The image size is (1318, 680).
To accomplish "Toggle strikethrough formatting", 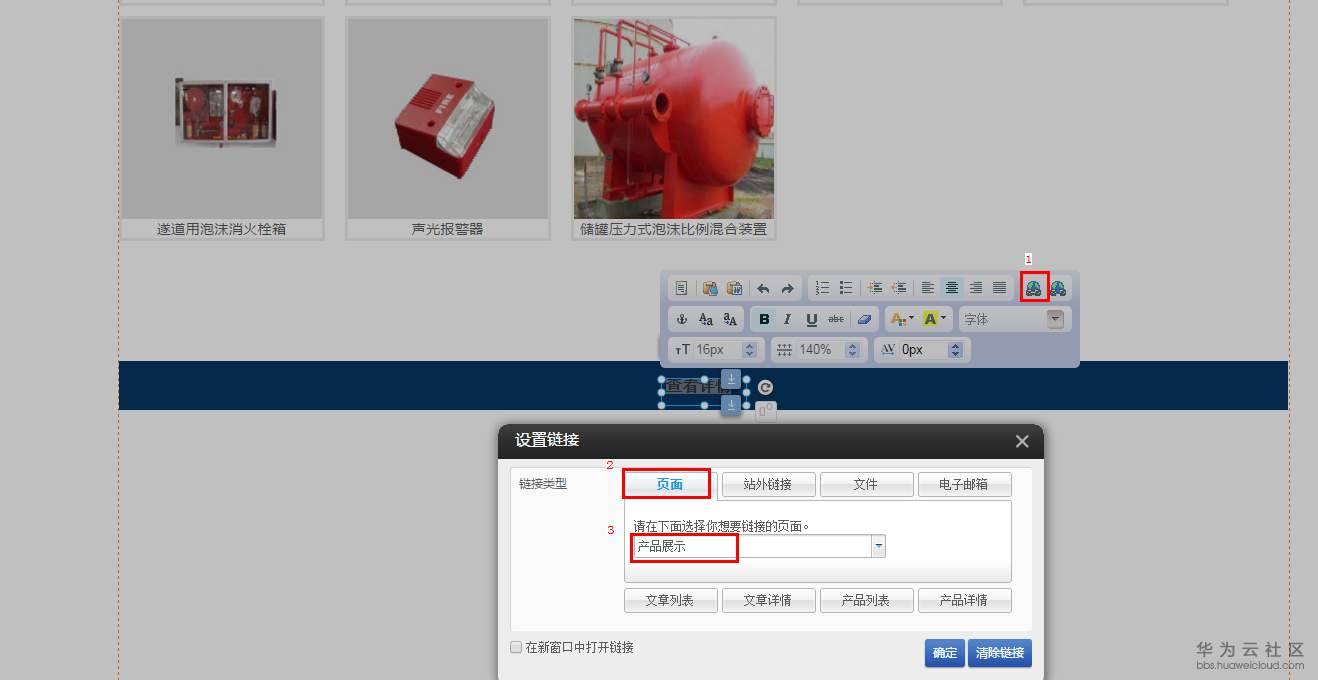I will (835, 320).
